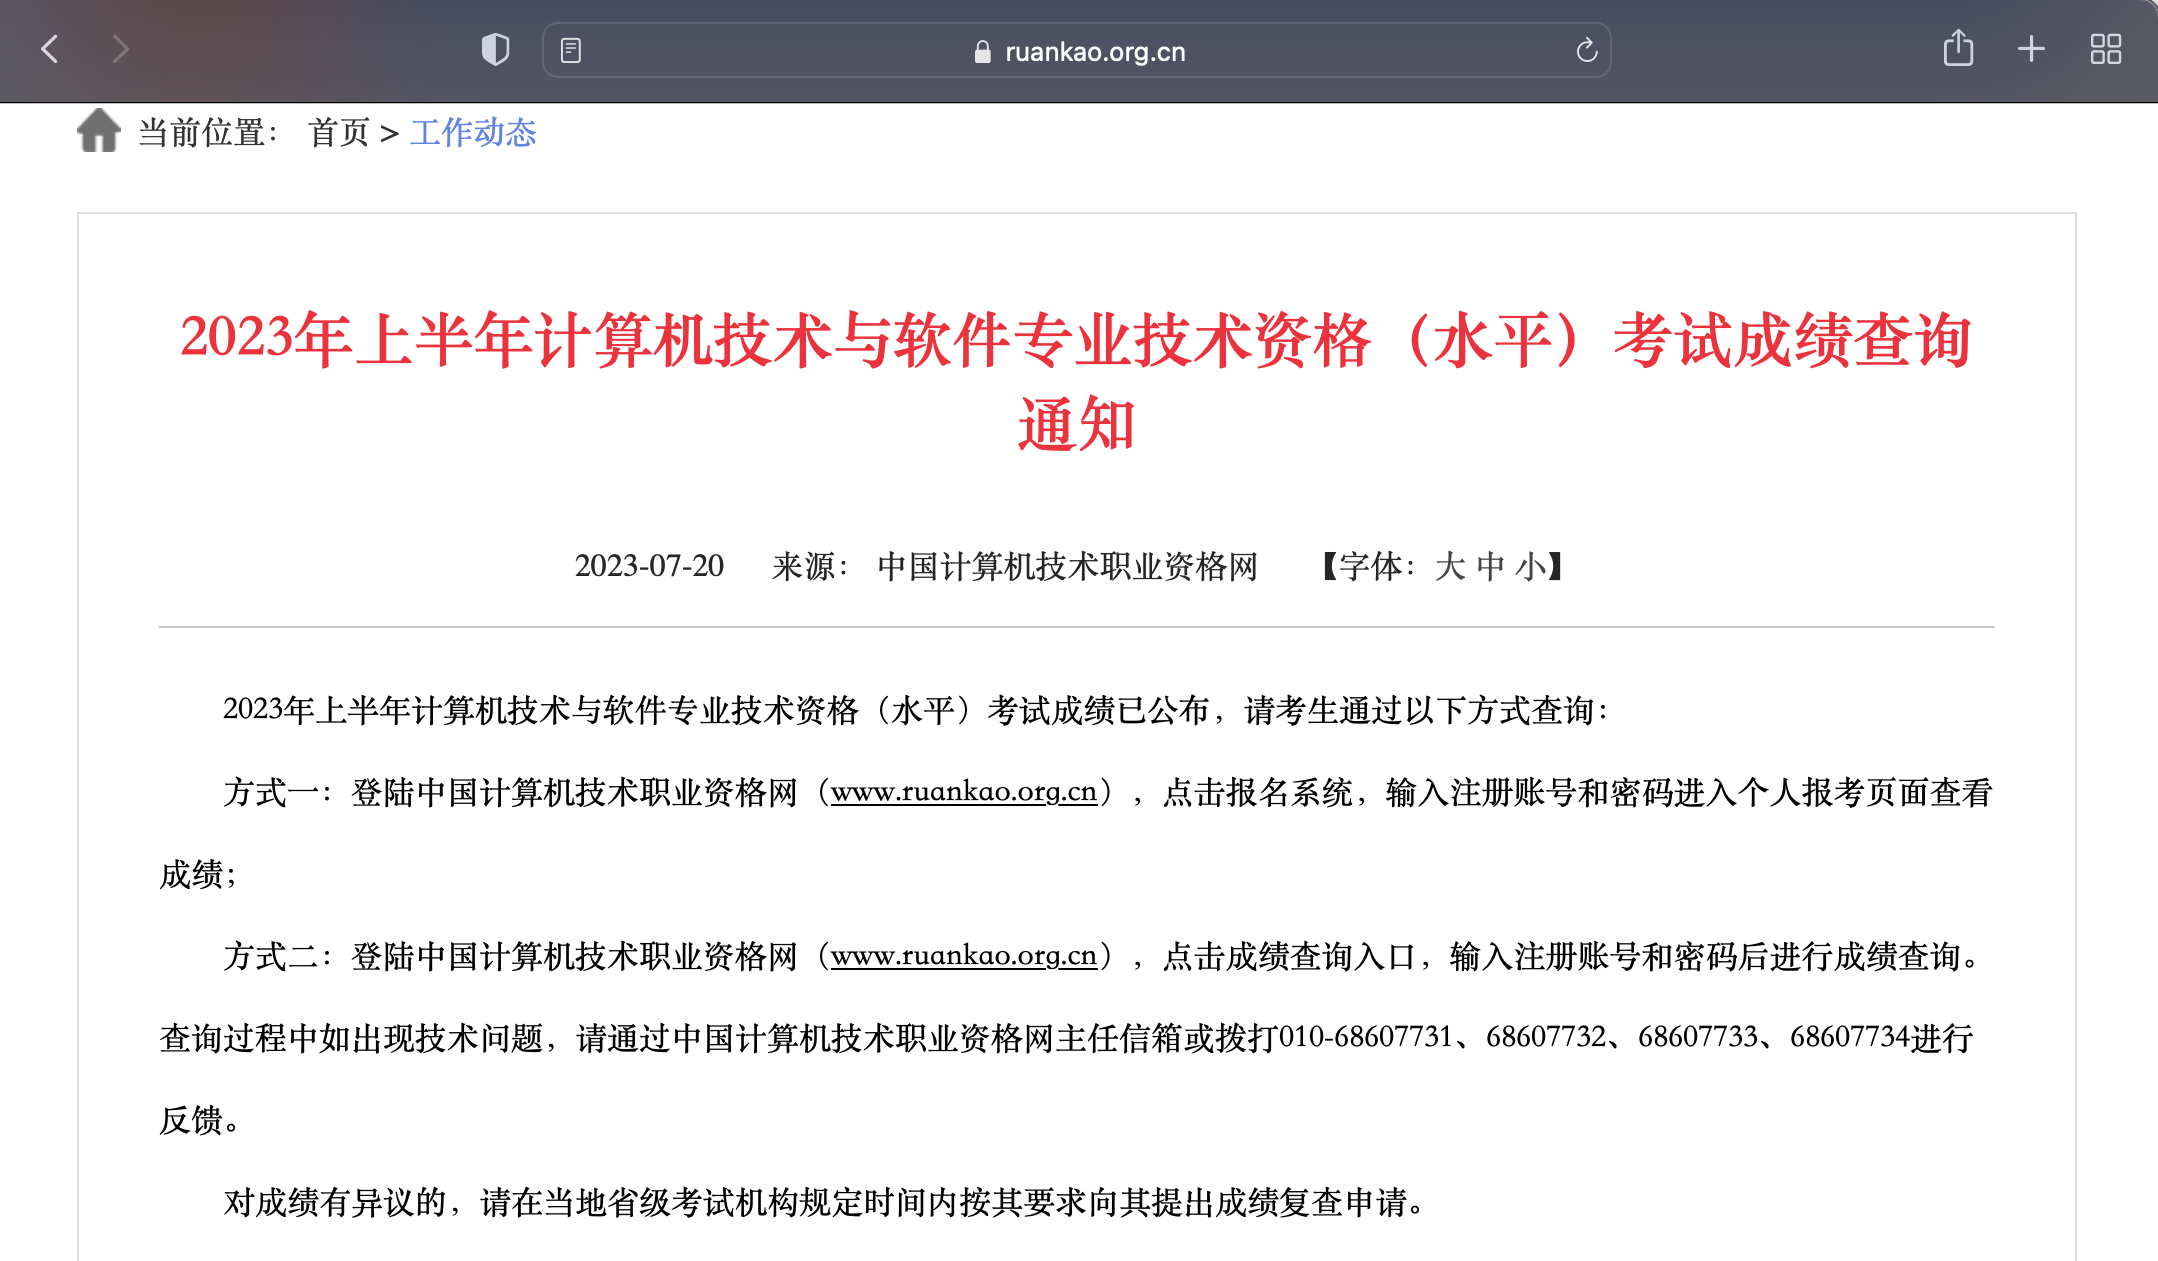Click the 对成绩有异议的 paragraph text
The image size is (2158, 1261).
[x=825, y=1202]
